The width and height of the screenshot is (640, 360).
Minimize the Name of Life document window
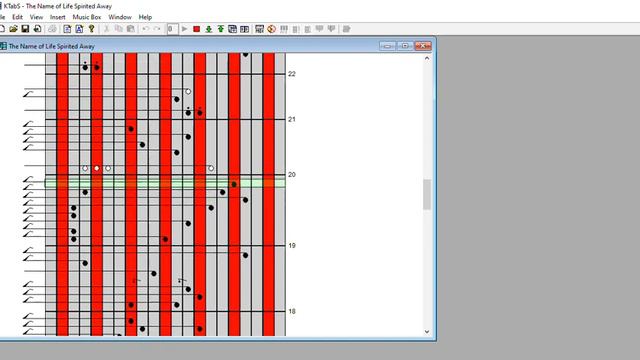(387, 46)
